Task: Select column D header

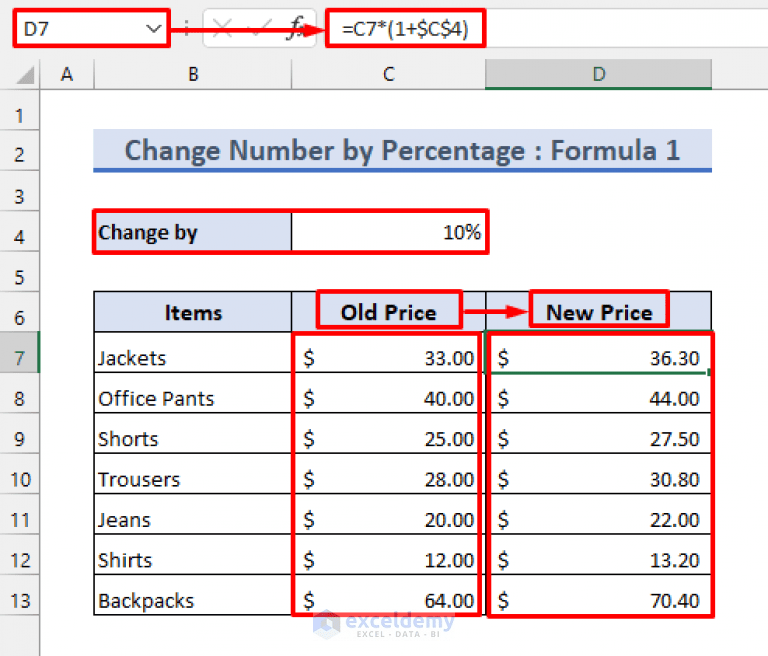Action: pyautogui.click(x=599, y=74)
